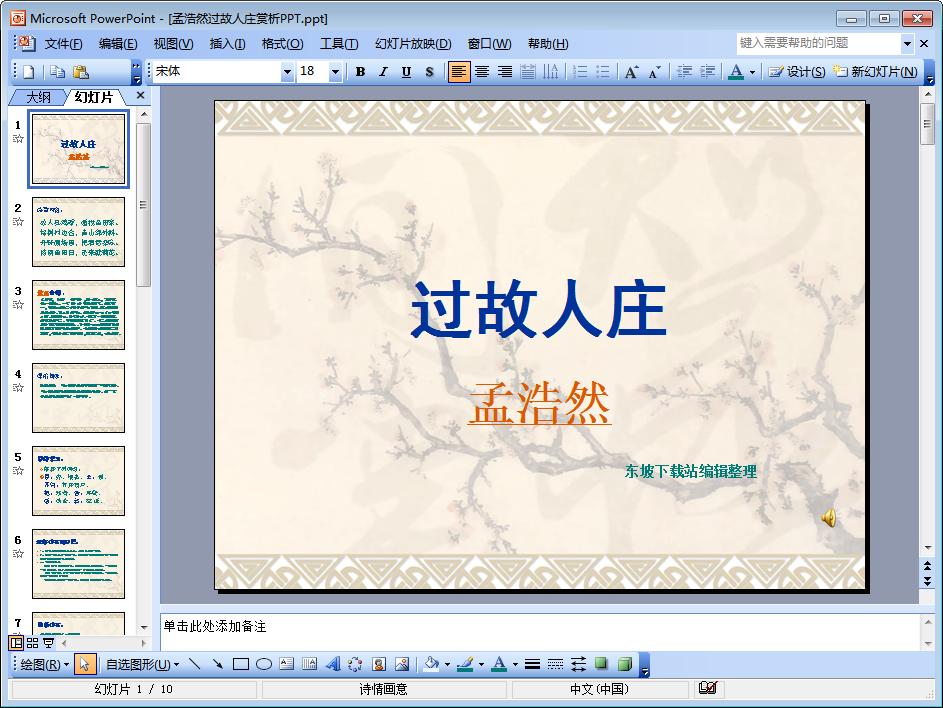Open the font name dropdown
Viewport: 943px width, 708px height.
pos(287,72)
